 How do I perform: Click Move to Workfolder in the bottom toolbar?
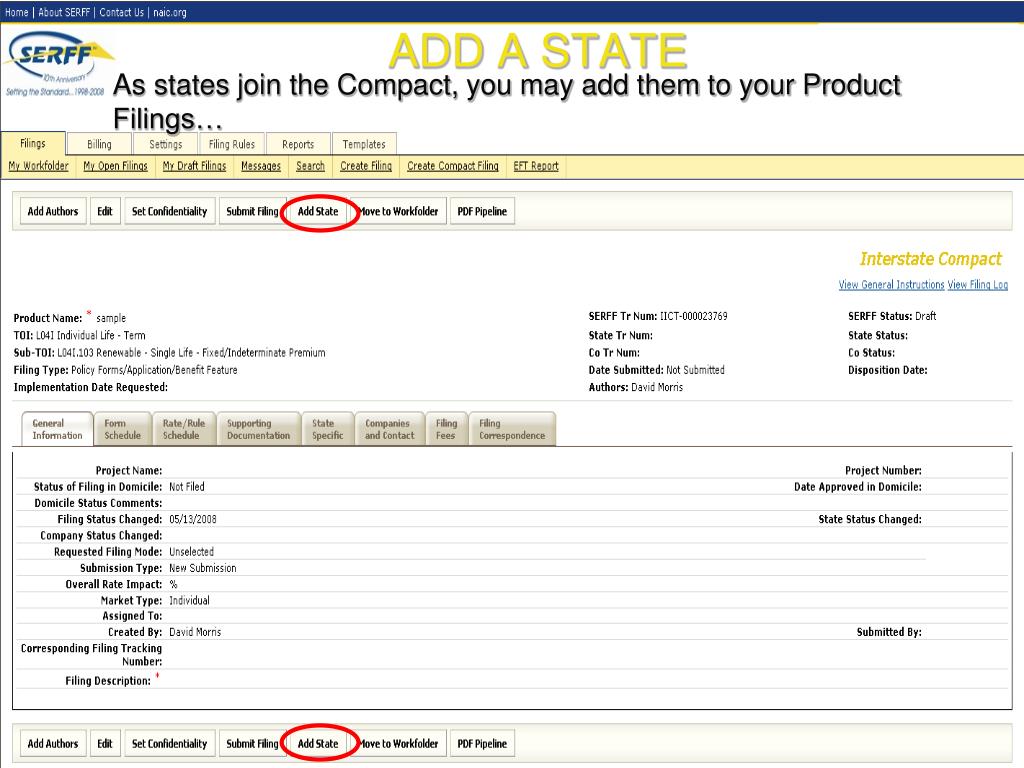point(398,743)
